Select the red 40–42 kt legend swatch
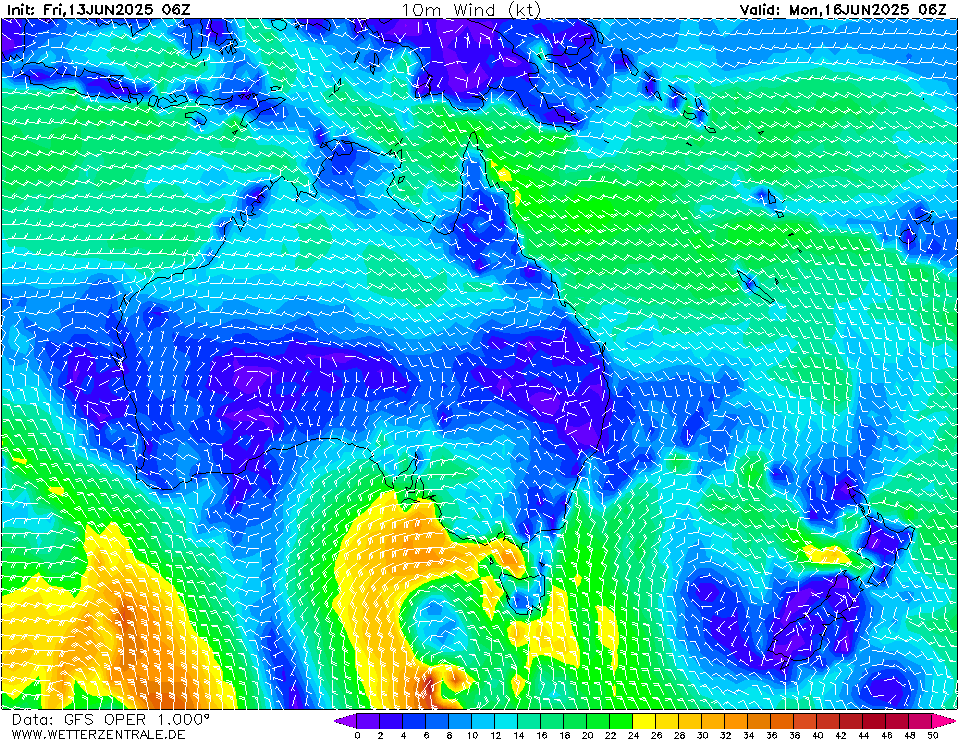Screen dimensions: 959x741 pyautogui.click(x=829, y=720)
